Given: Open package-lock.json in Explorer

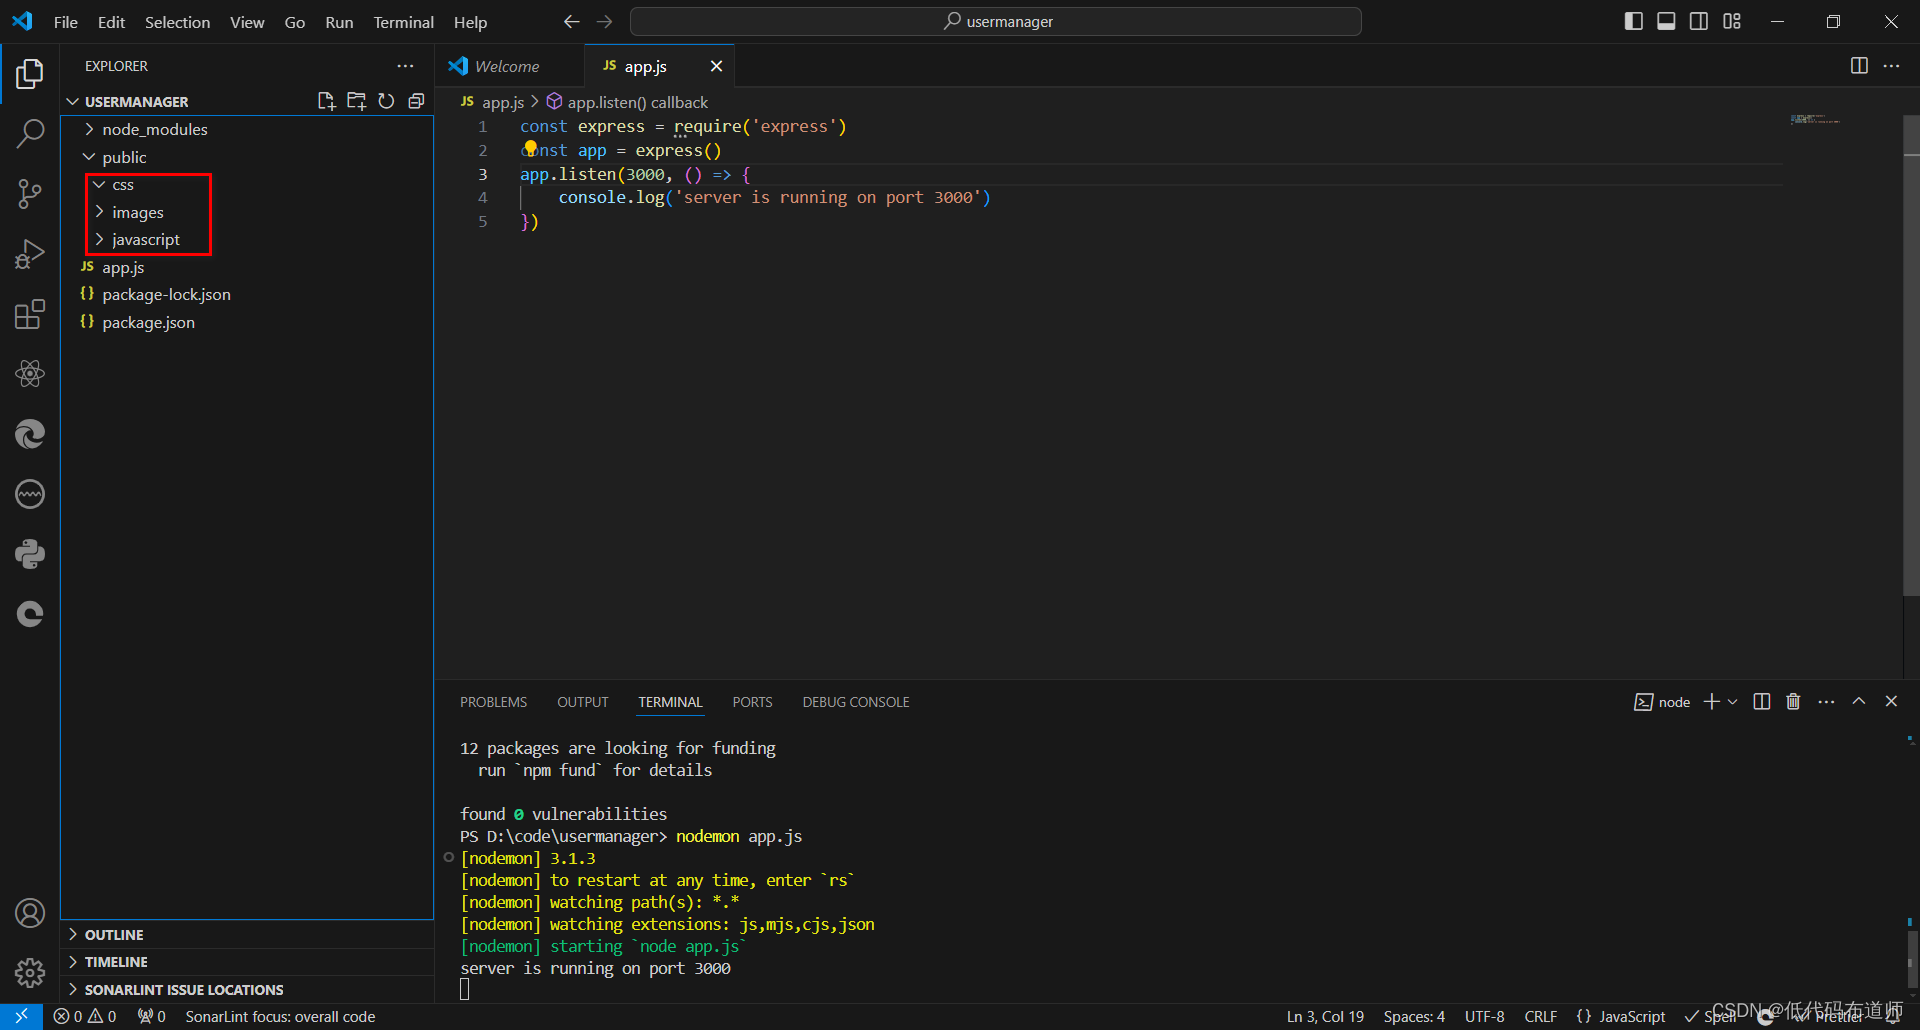Looking at the screenshot, I should [246, 295].
